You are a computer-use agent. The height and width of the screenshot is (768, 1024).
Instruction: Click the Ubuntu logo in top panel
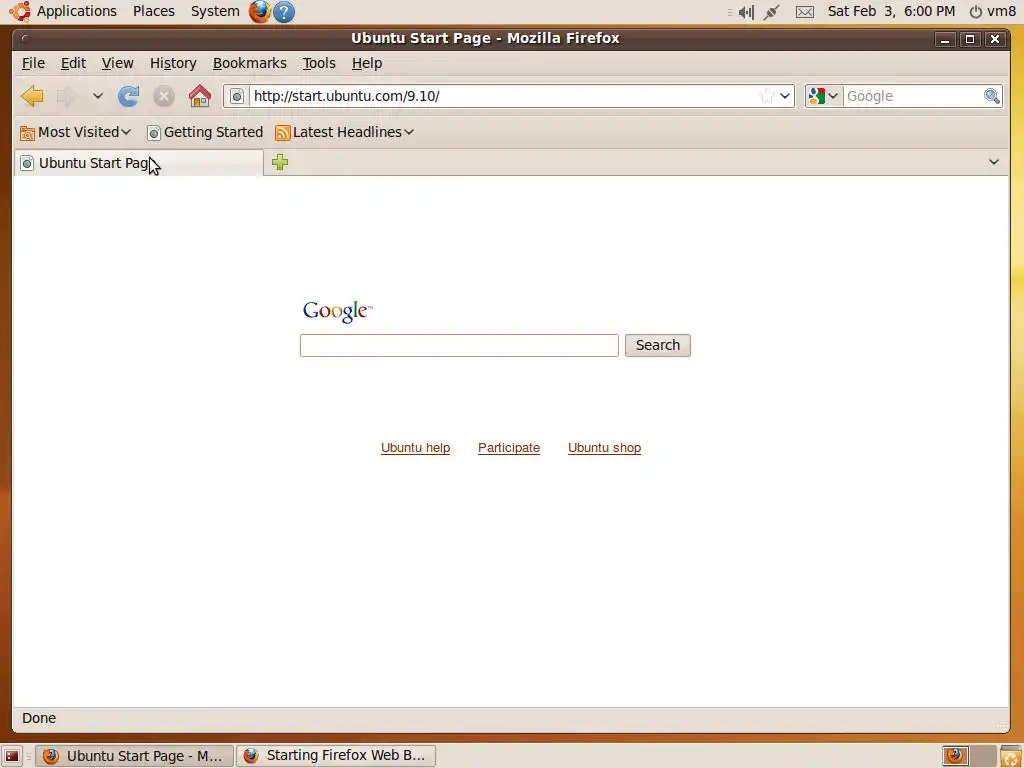coord(20,11)
